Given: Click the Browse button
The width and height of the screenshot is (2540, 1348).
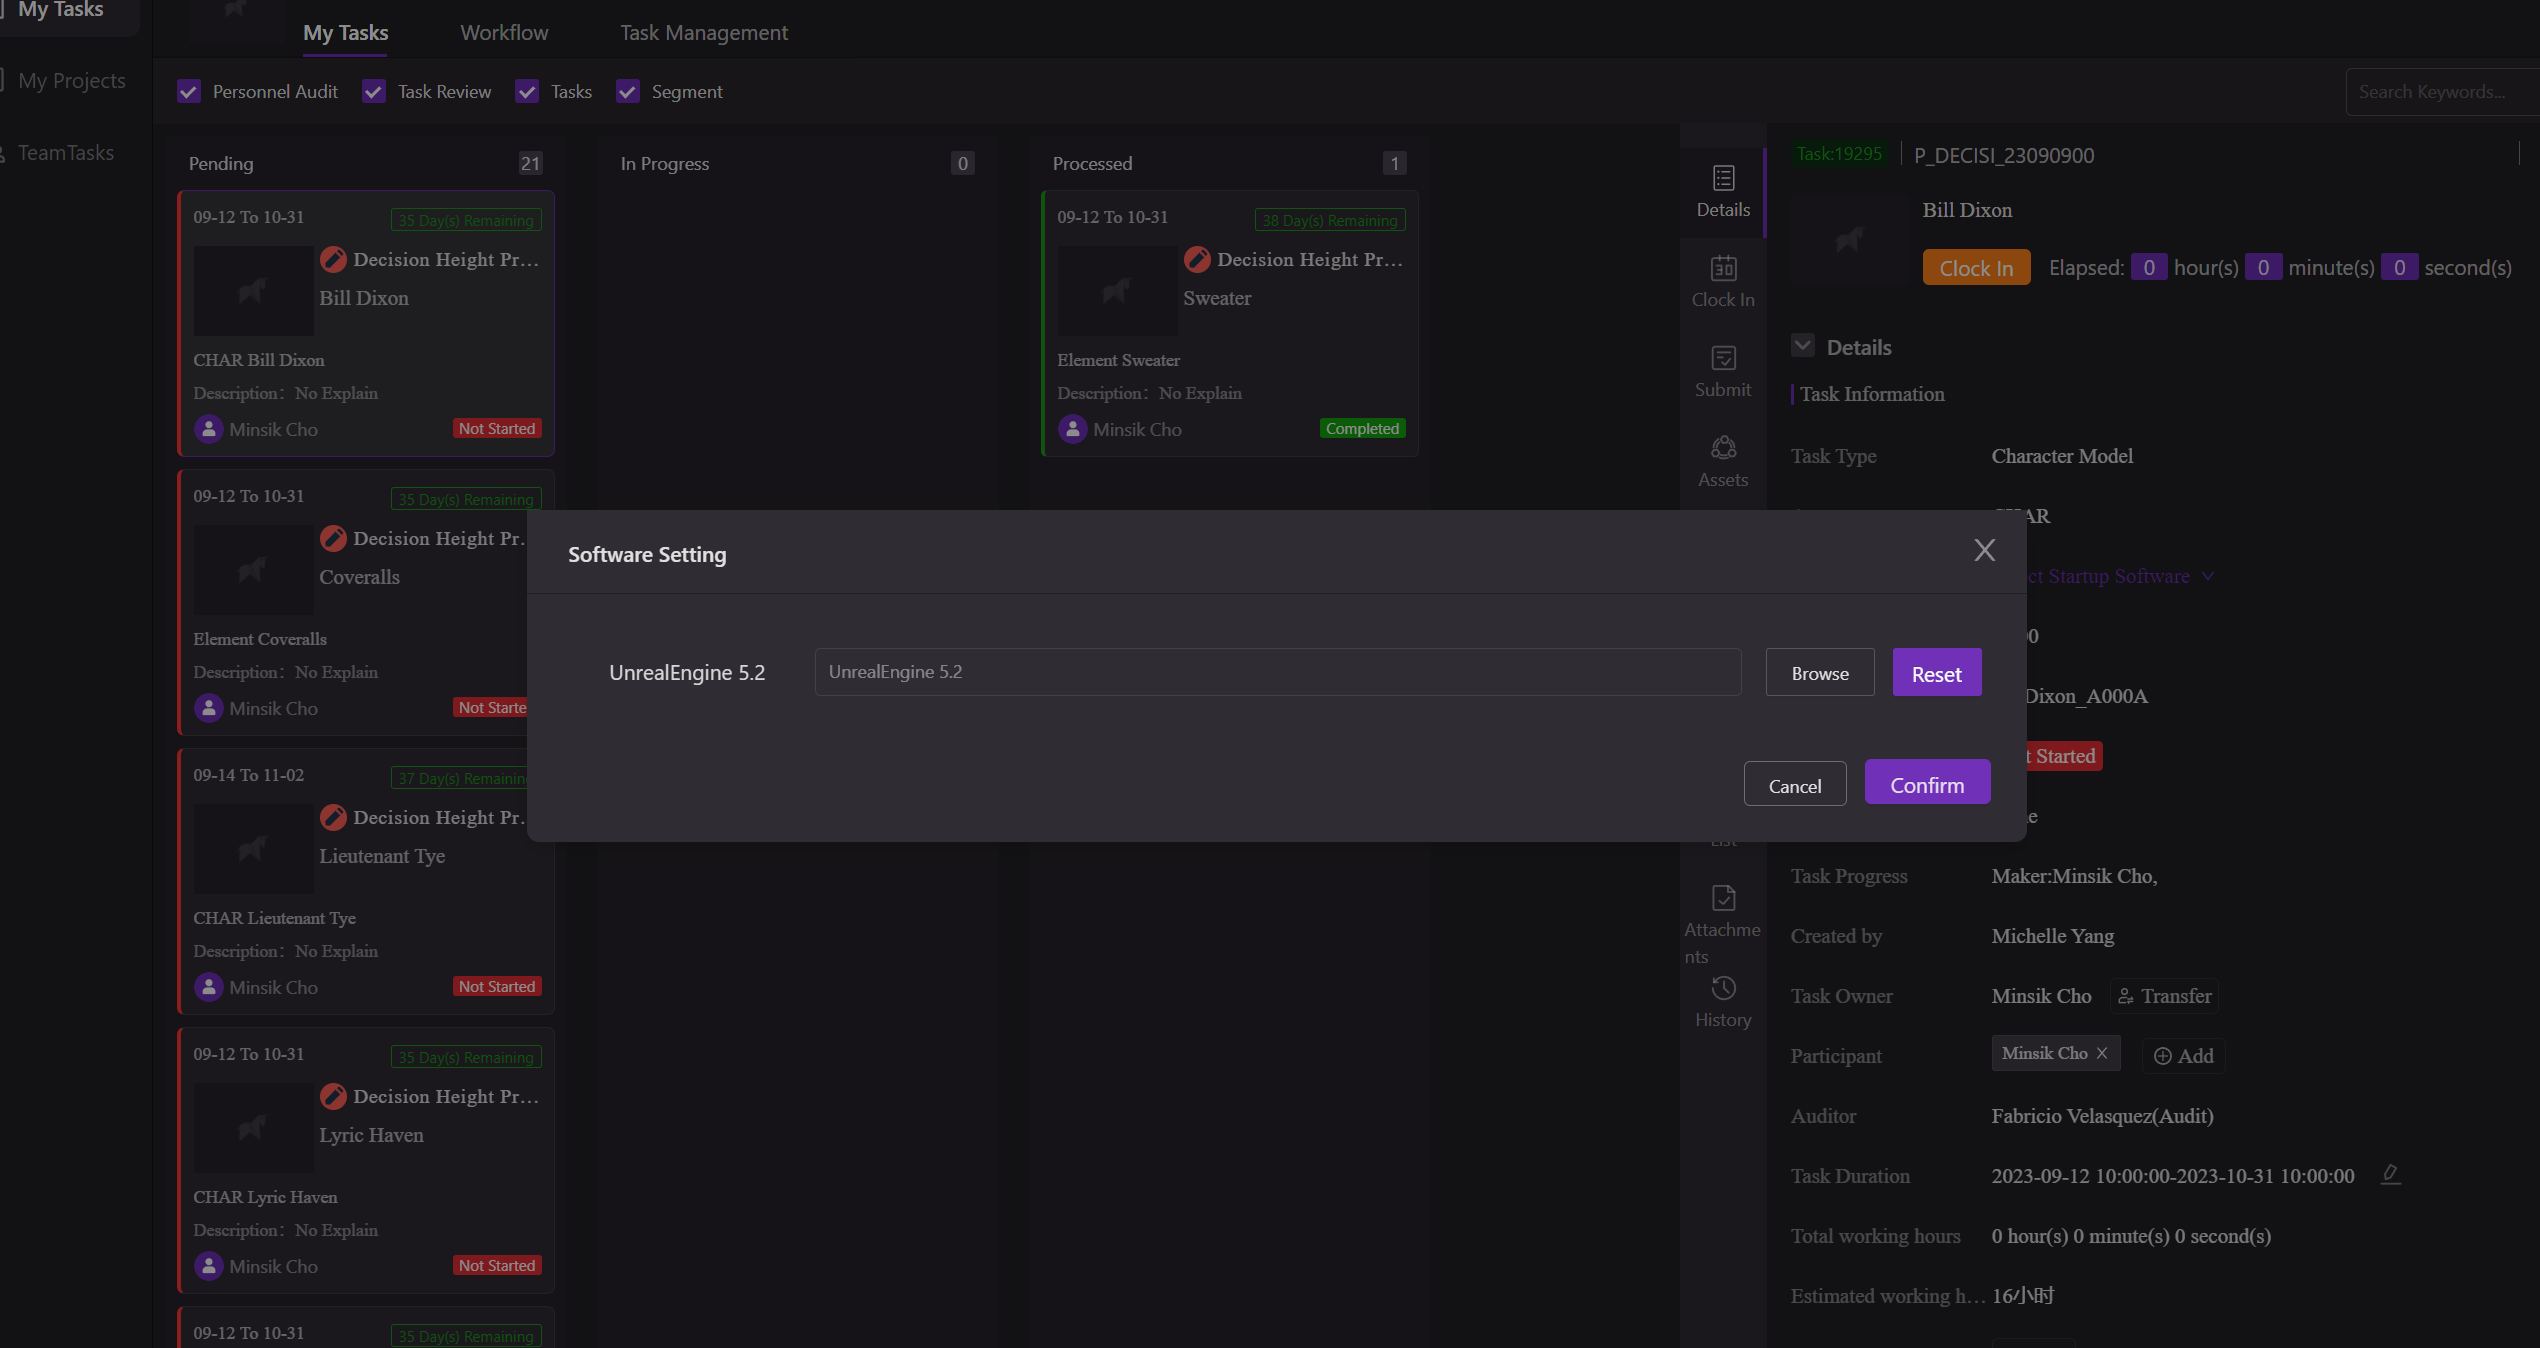Looking at the screenshot, I should point(1820,673).
